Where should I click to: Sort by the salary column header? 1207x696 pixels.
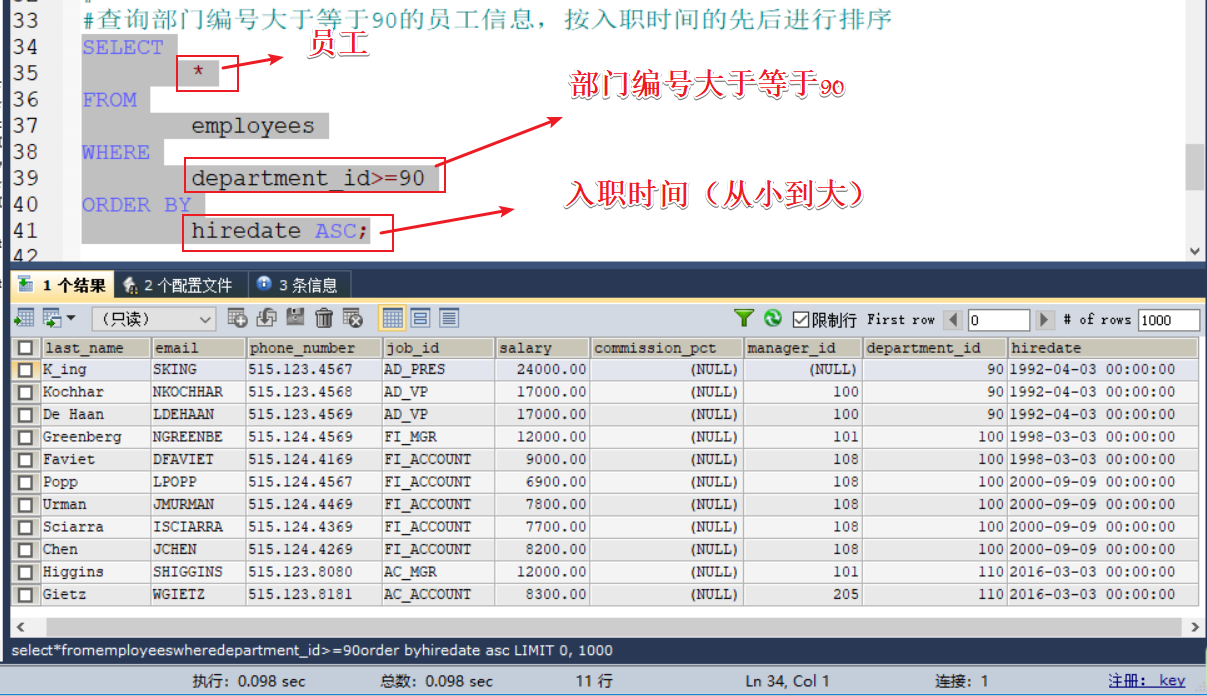click(x=542, y=348)
